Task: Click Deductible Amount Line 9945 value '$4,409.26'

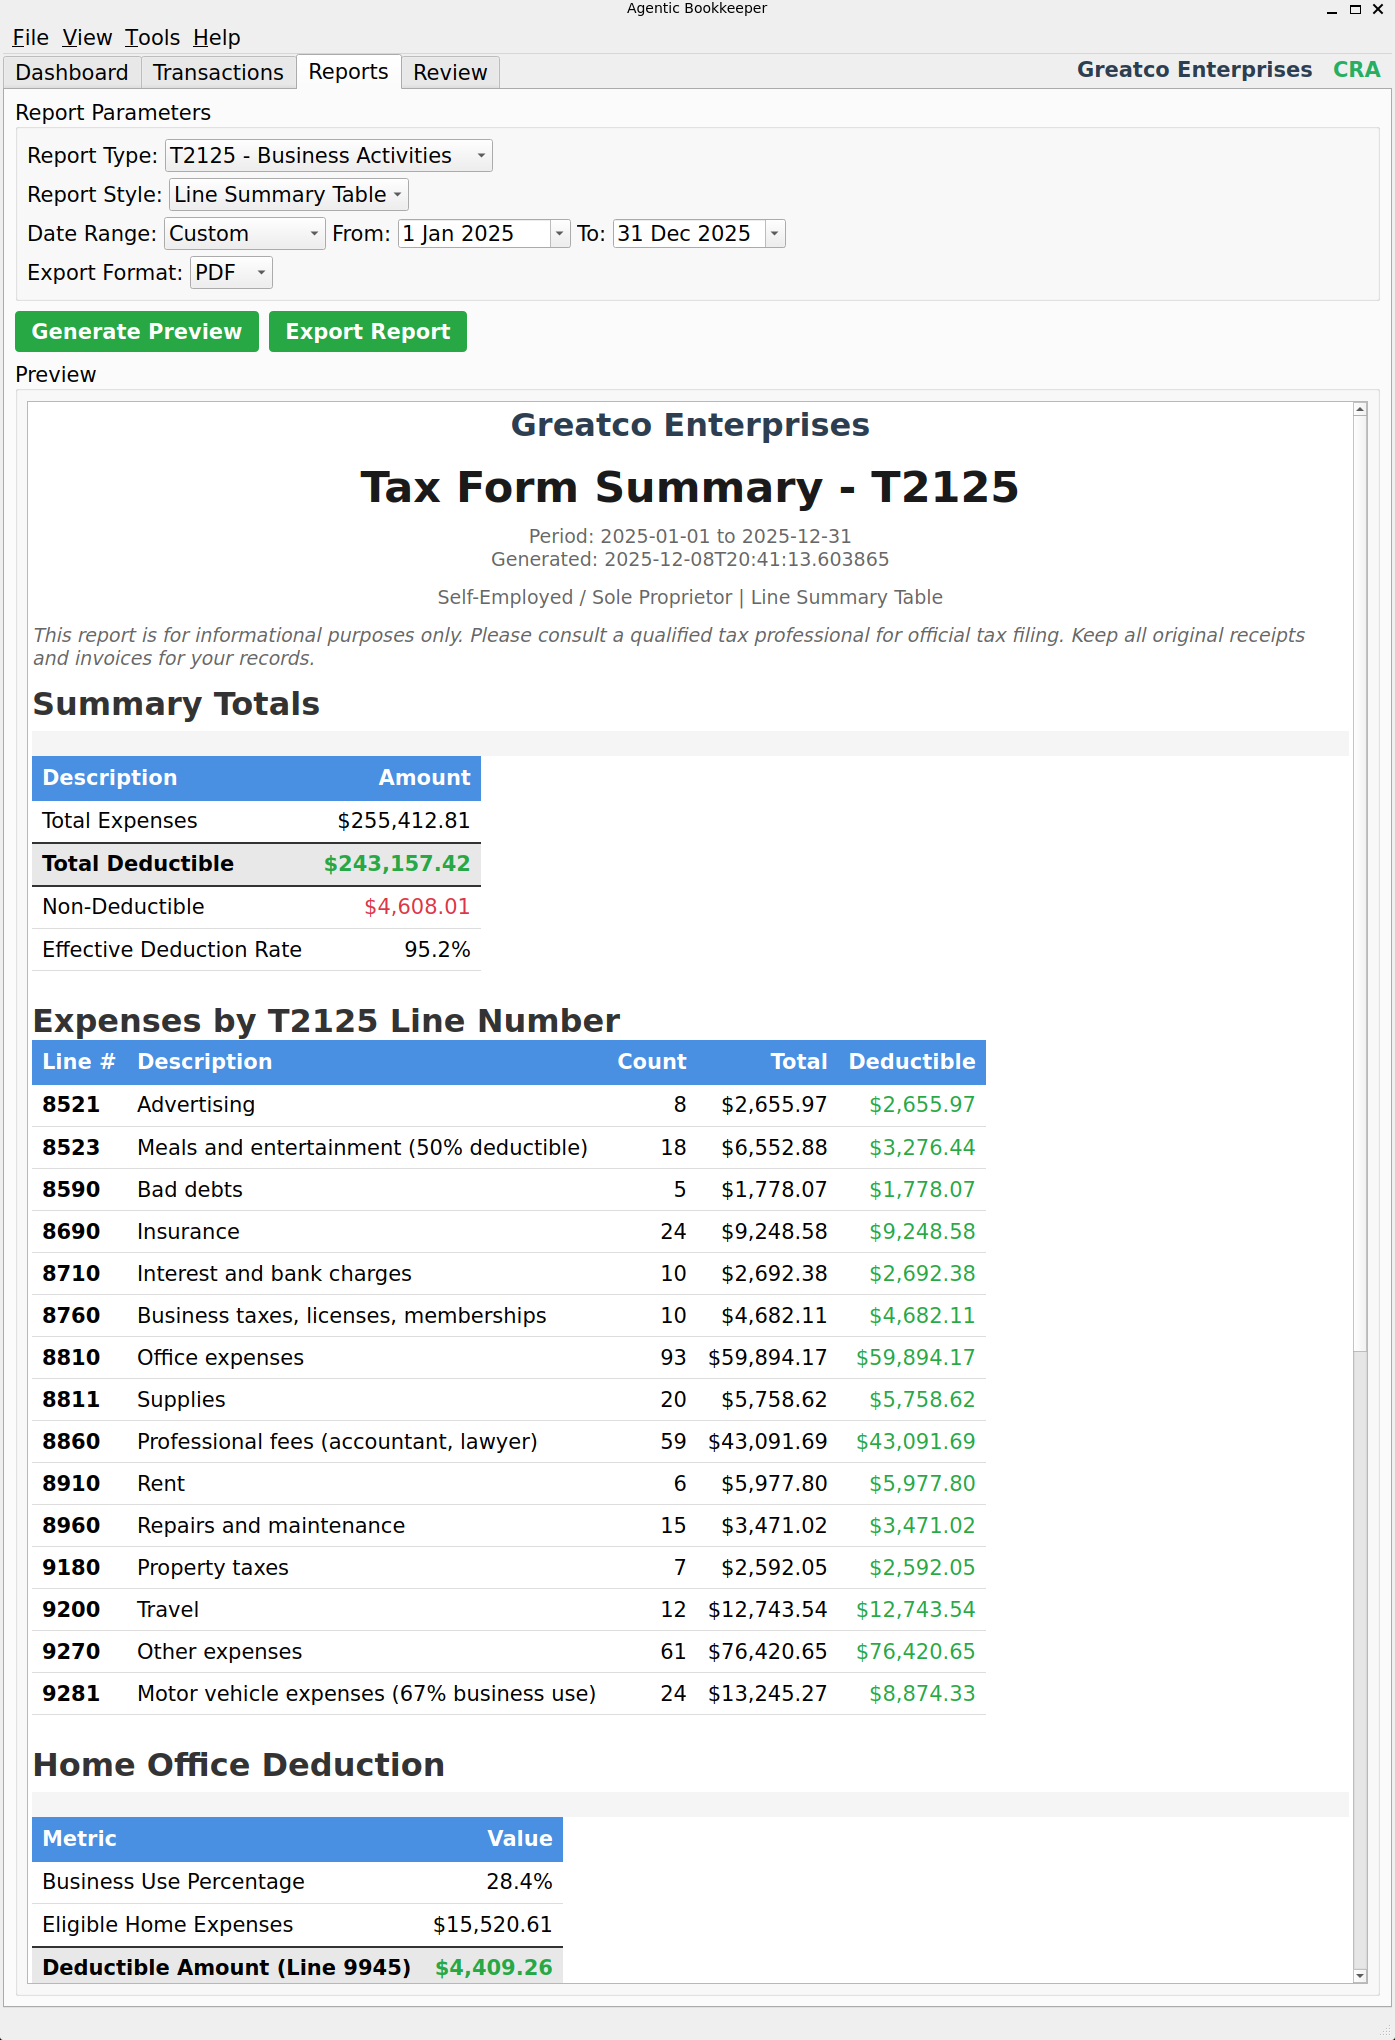Action: [494, 1968]
